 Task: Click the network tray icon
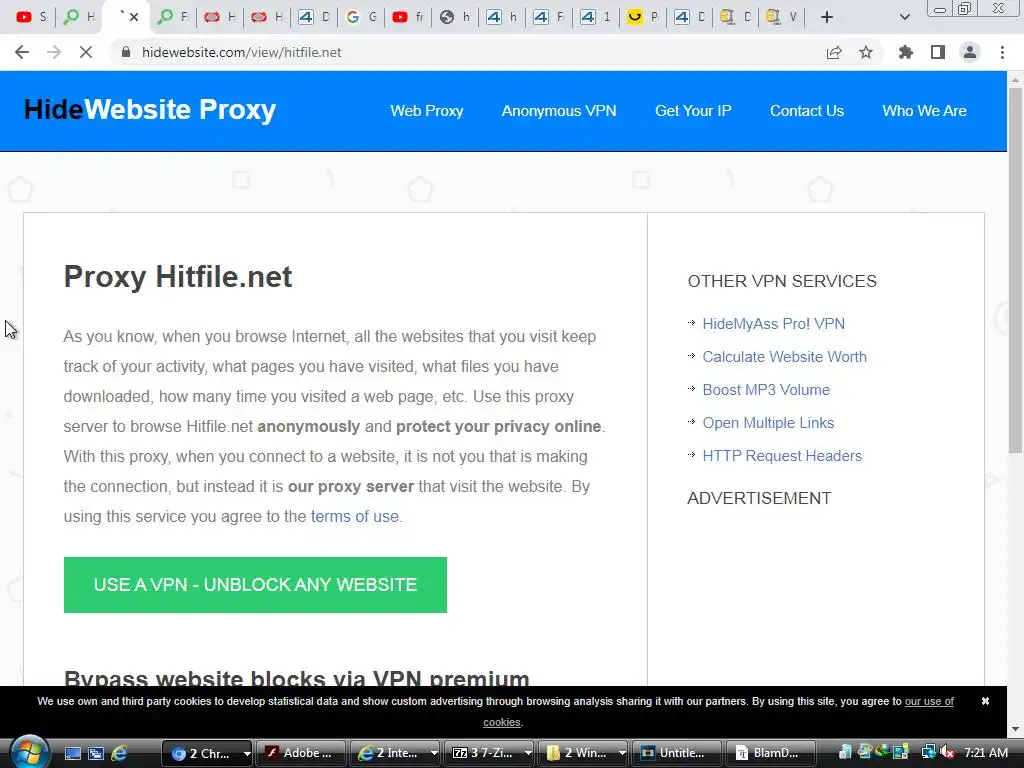(928, 752)
